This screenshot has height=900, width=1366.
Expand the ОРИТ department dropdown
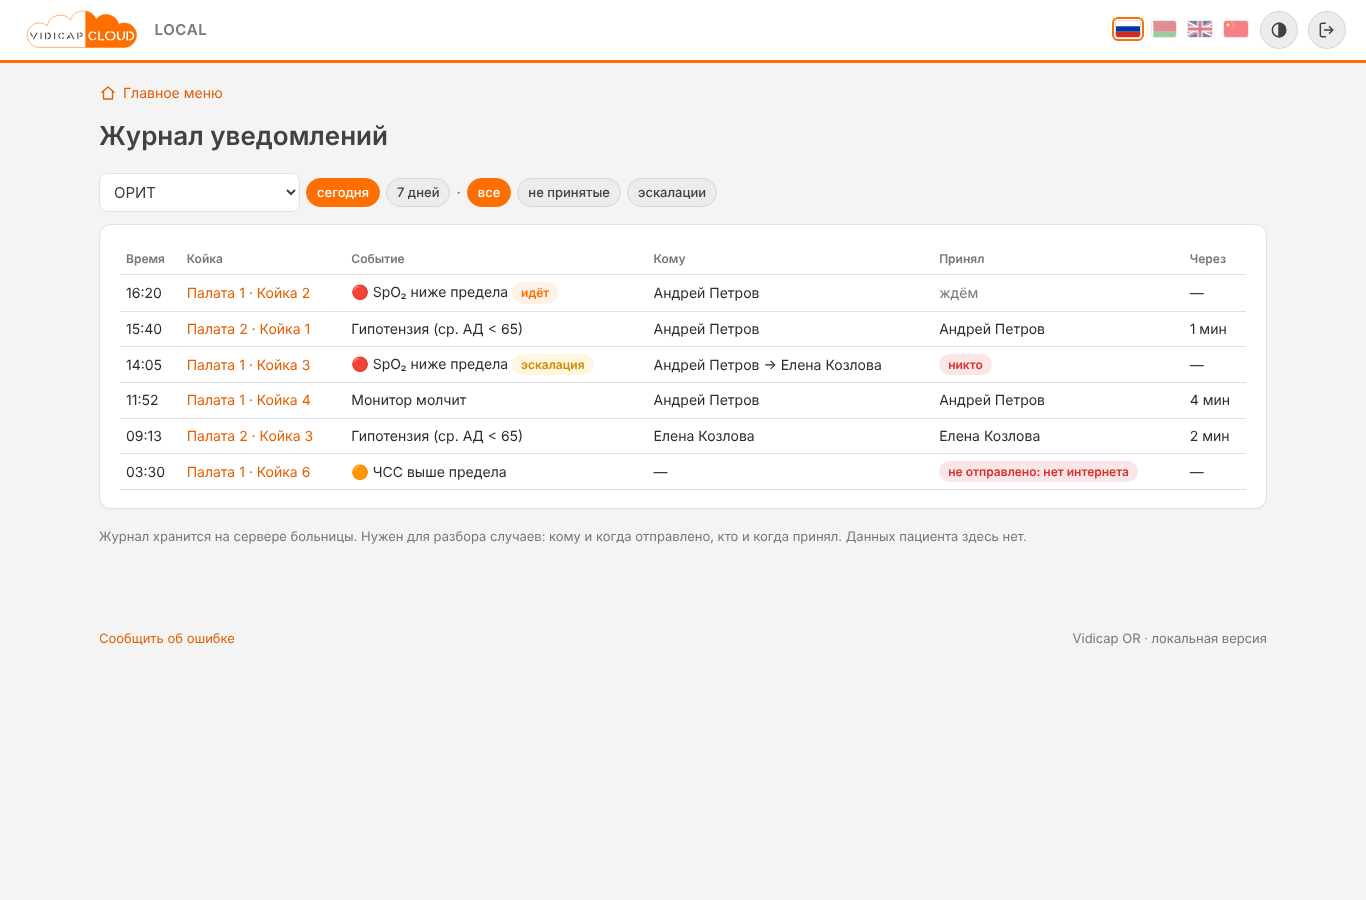[x=200, y=193]
